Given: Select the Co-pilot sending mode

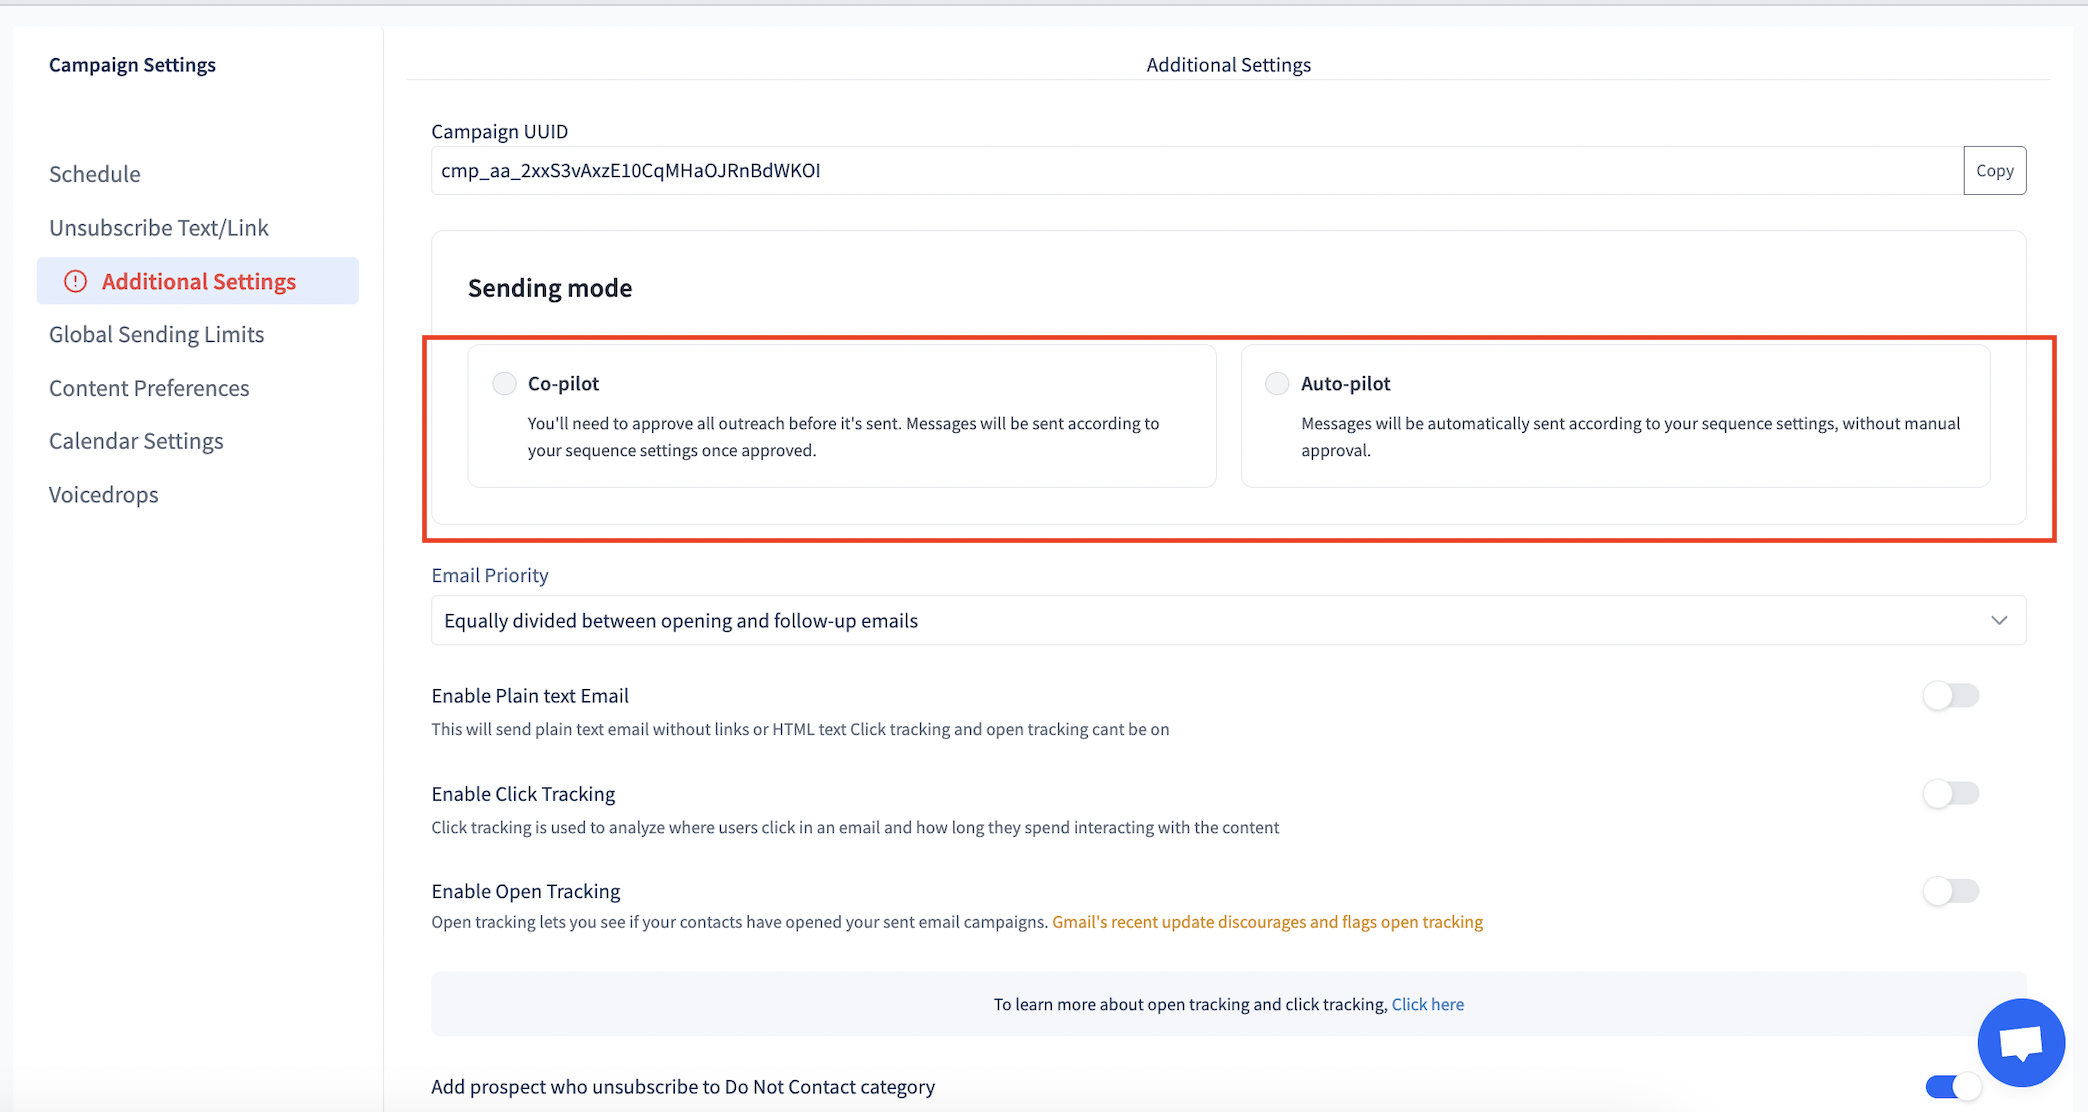Looking at the screenshot, I should (x=504, y=384).
